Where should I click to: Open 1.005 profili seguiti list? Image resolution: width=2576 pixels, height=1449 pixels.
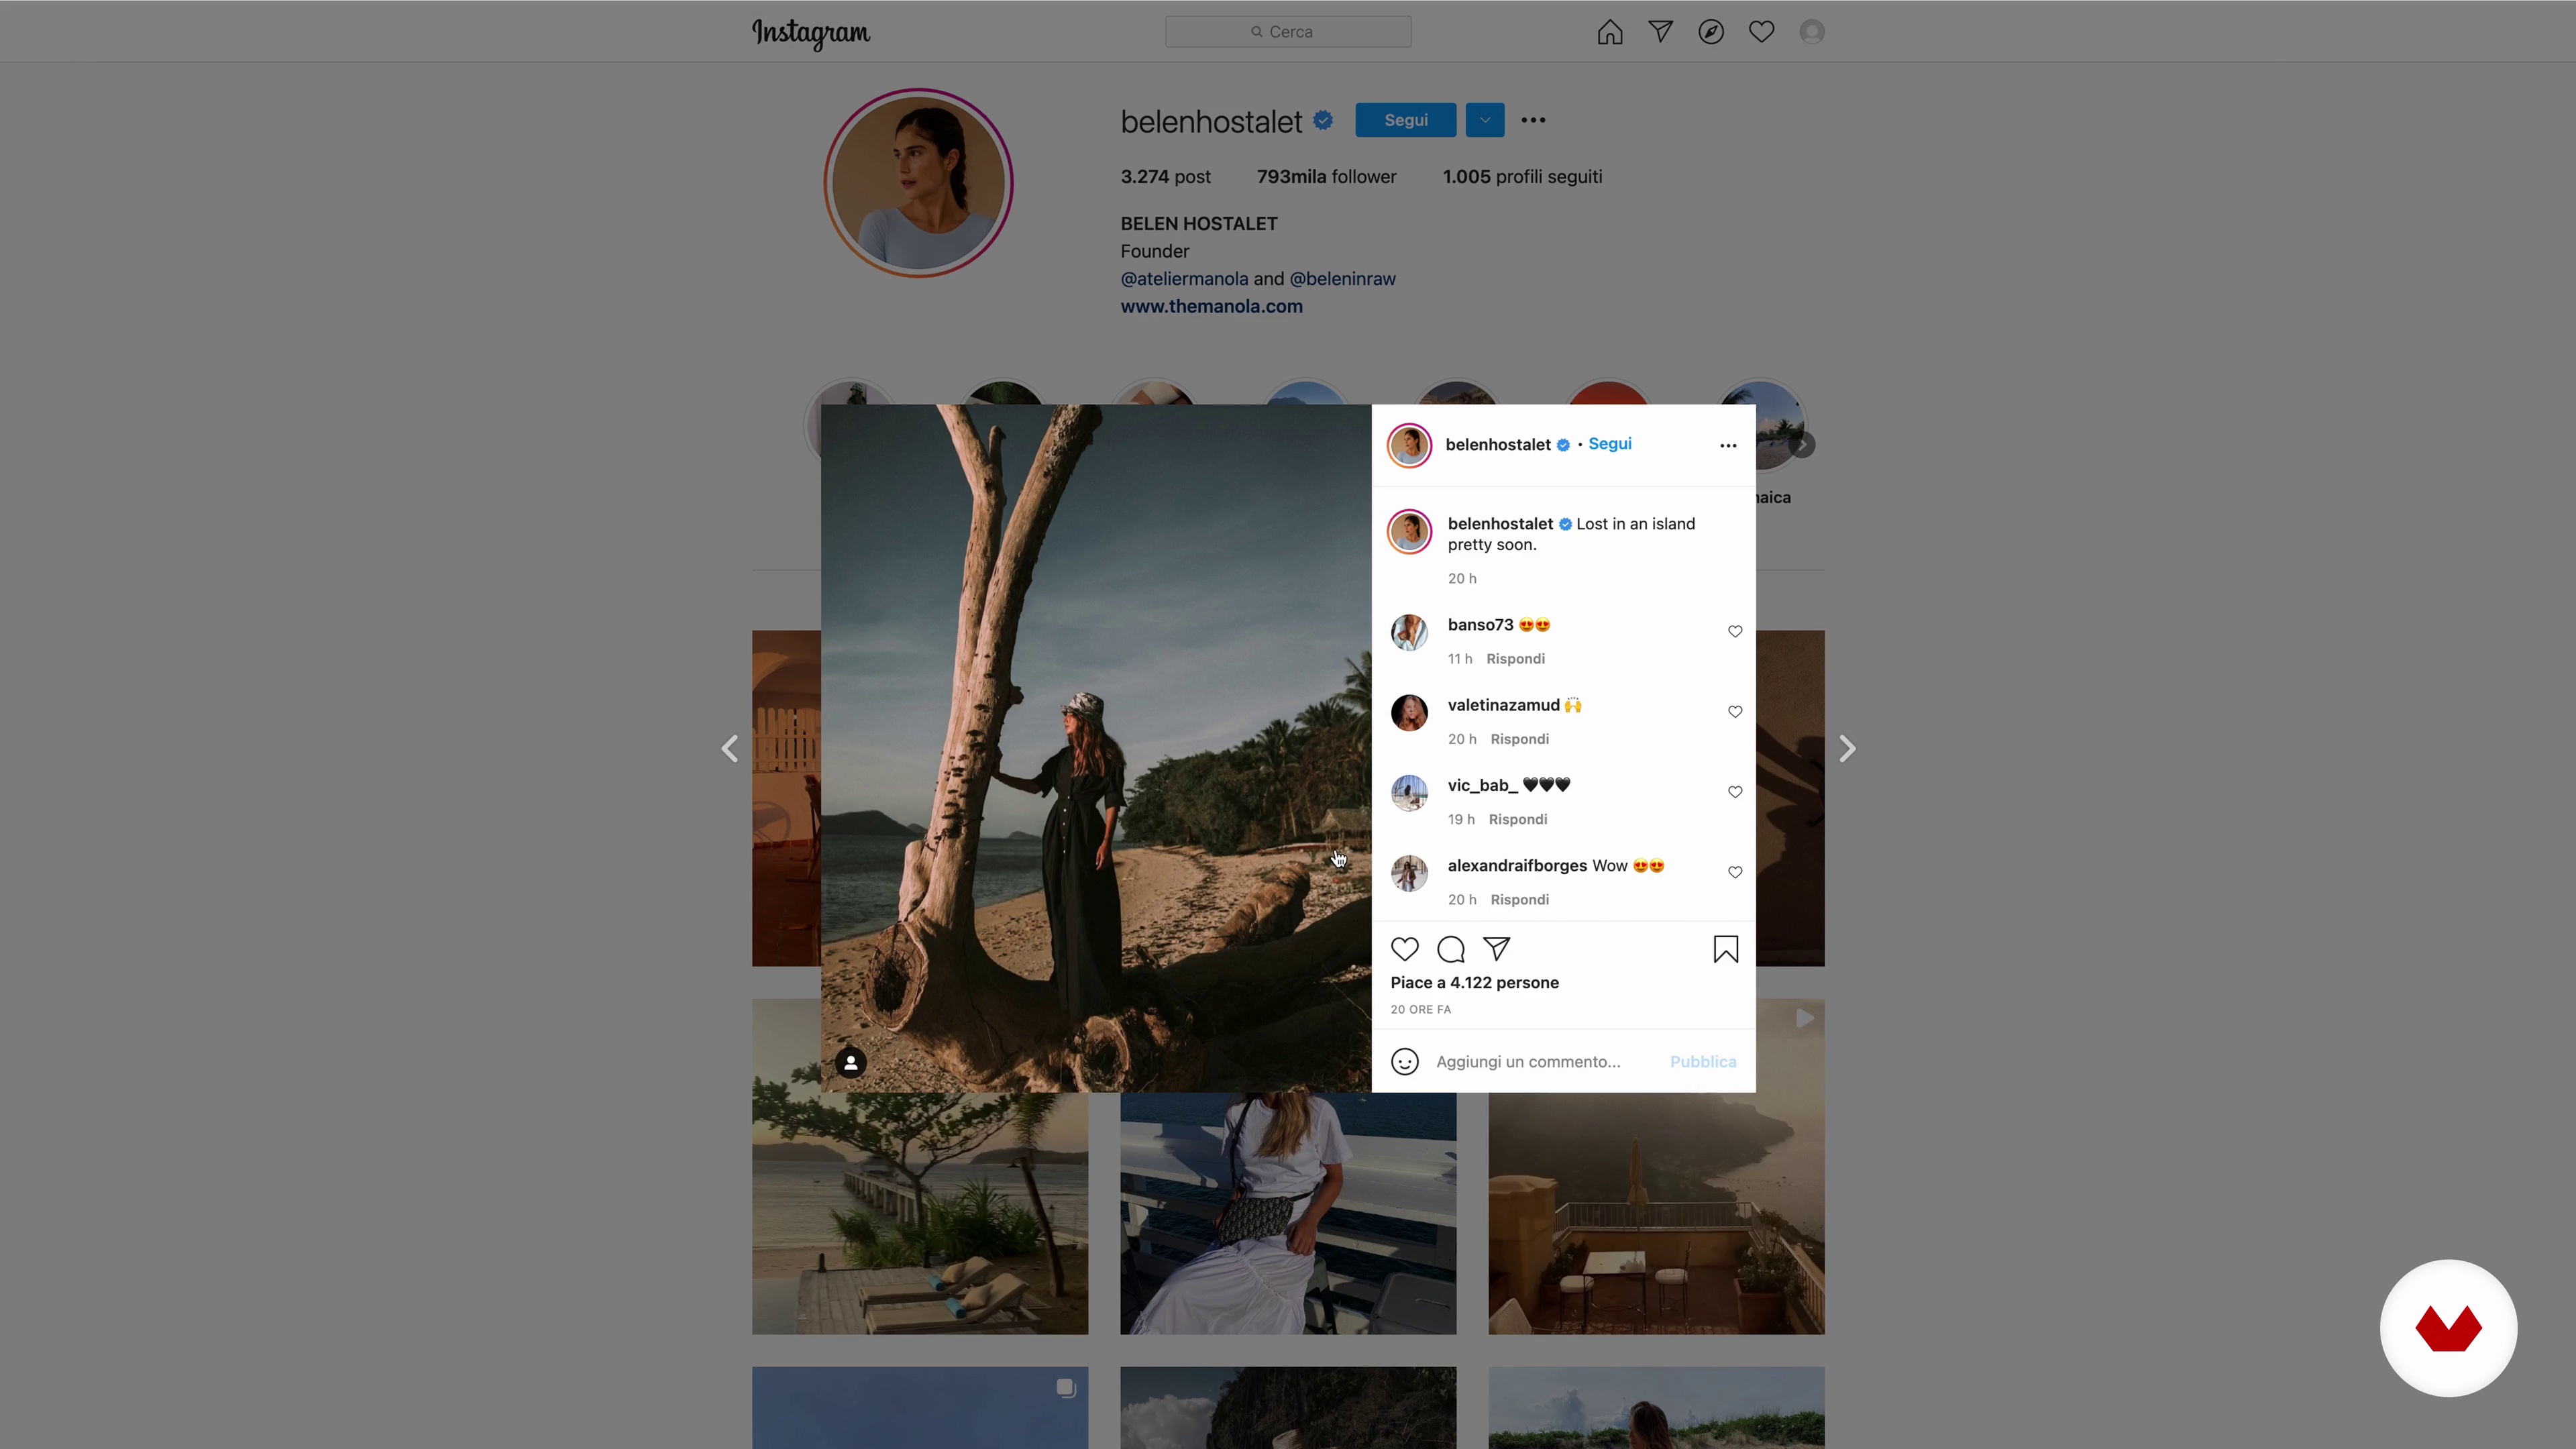click(1522, 177)
